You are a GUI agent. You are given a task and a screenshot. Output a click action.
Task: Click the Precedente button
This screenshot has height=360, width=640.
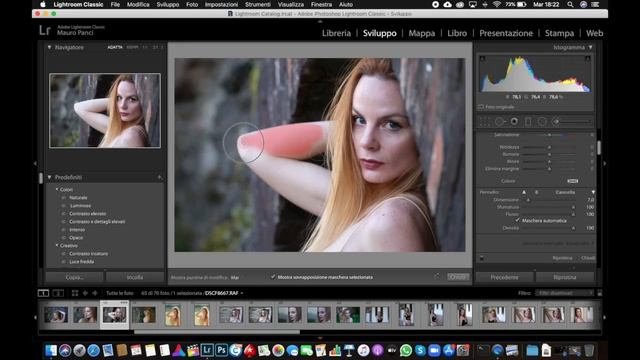pyautogui.click(x=504, y=277)
